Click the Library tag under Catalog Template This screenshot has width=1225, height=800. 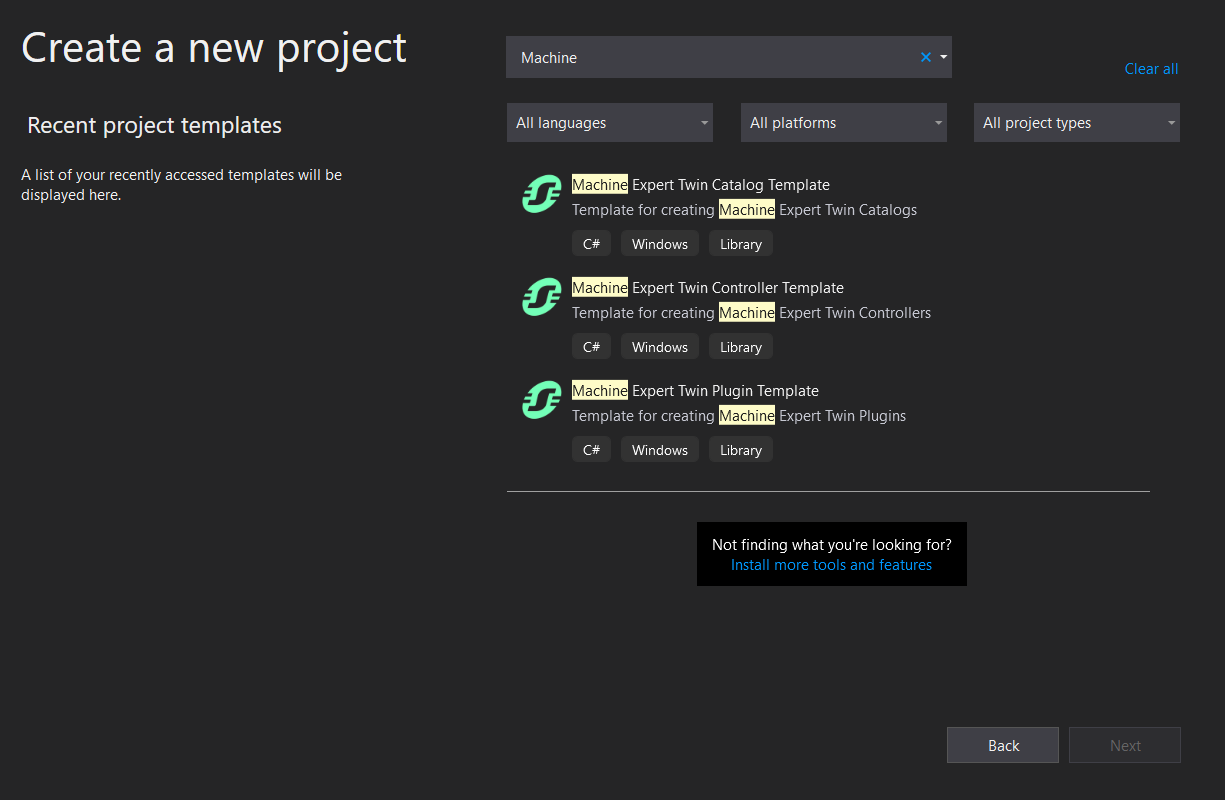pyautogui.click(x=741, y=244)
